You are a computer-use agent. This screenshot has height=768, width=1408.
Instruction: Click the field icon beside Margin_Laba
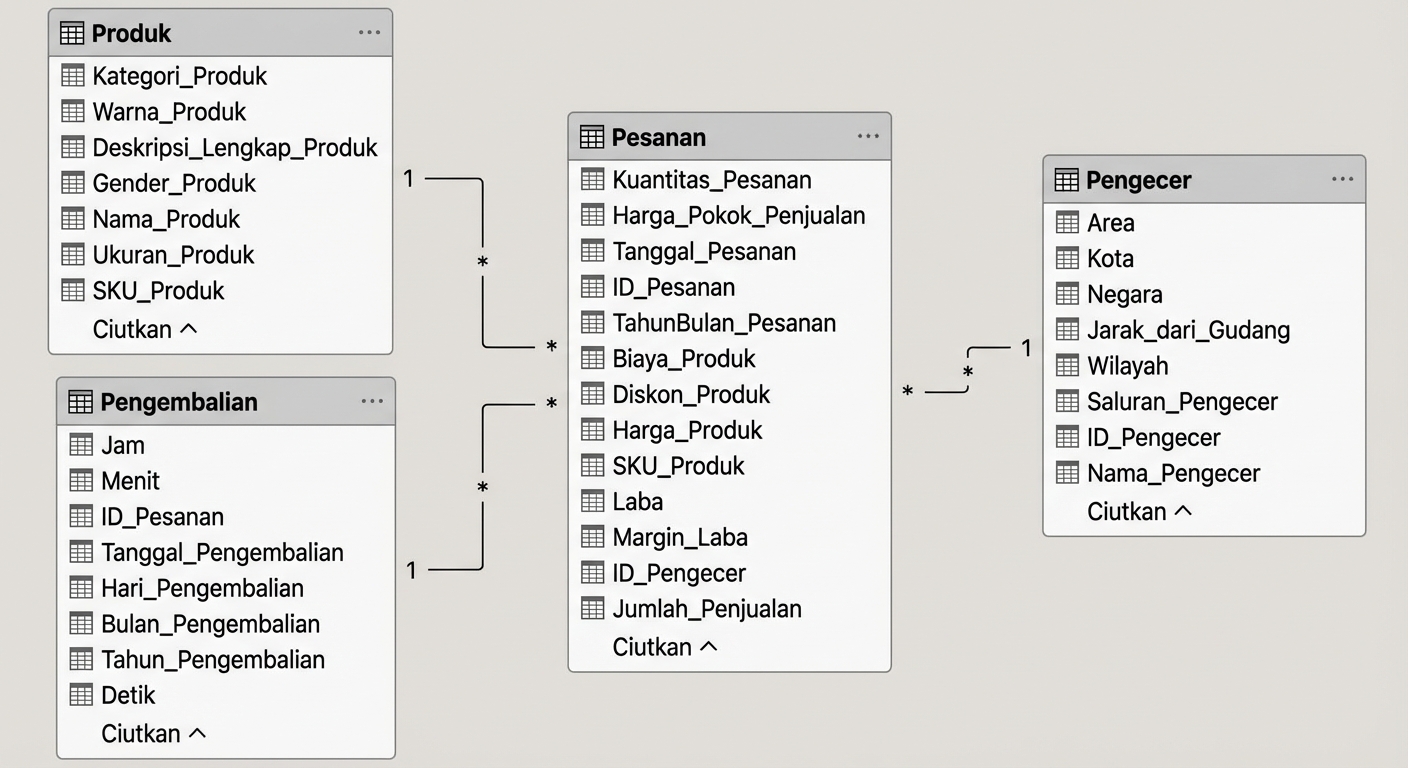[x=592, y=537]
